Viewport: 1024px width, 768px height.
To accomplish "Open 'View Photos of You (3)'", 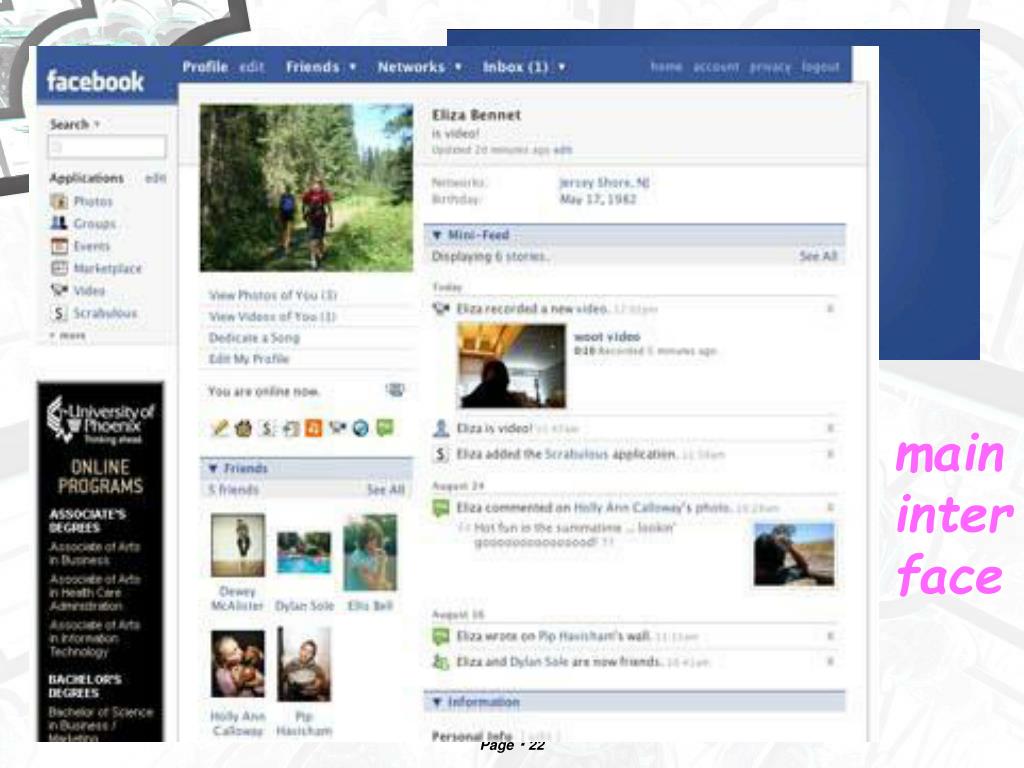I will click(272, 295).
